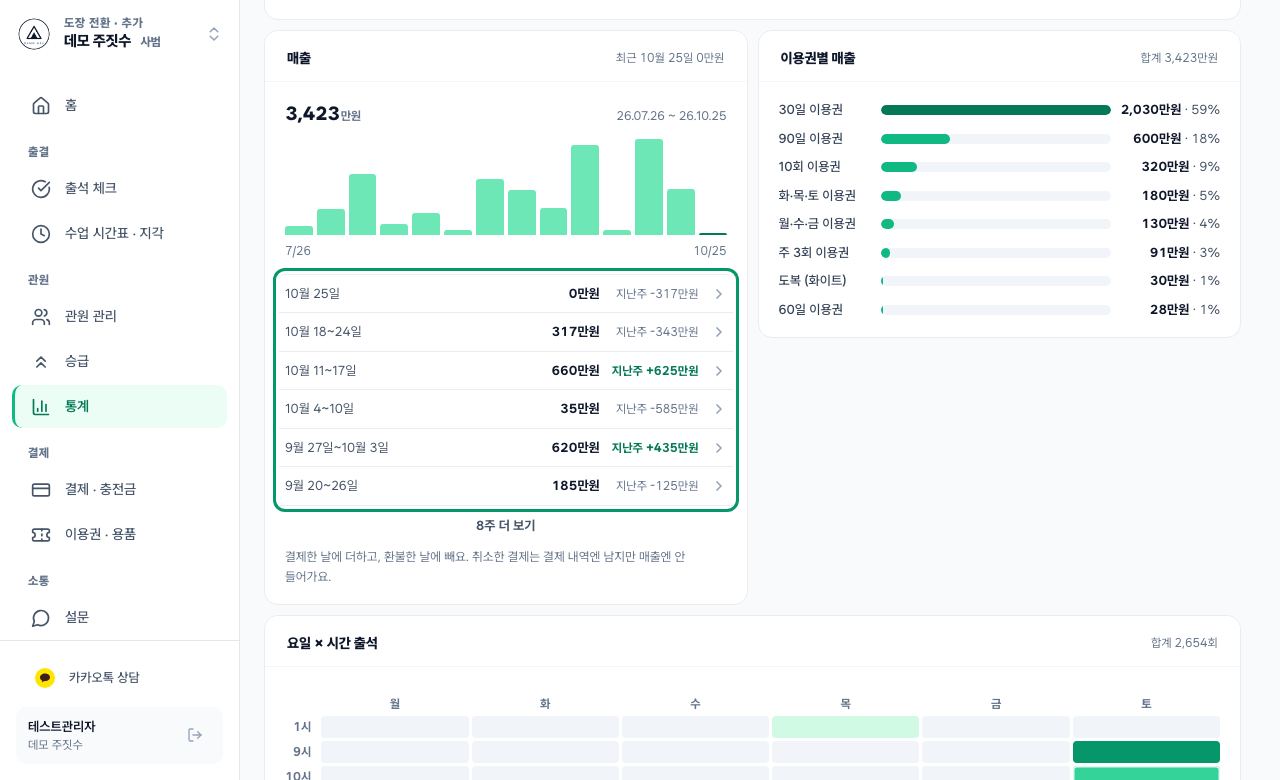Click the 이용권 · 용품 ticket icon
The width and height of the screenshot is (1280, 780).
41,534
